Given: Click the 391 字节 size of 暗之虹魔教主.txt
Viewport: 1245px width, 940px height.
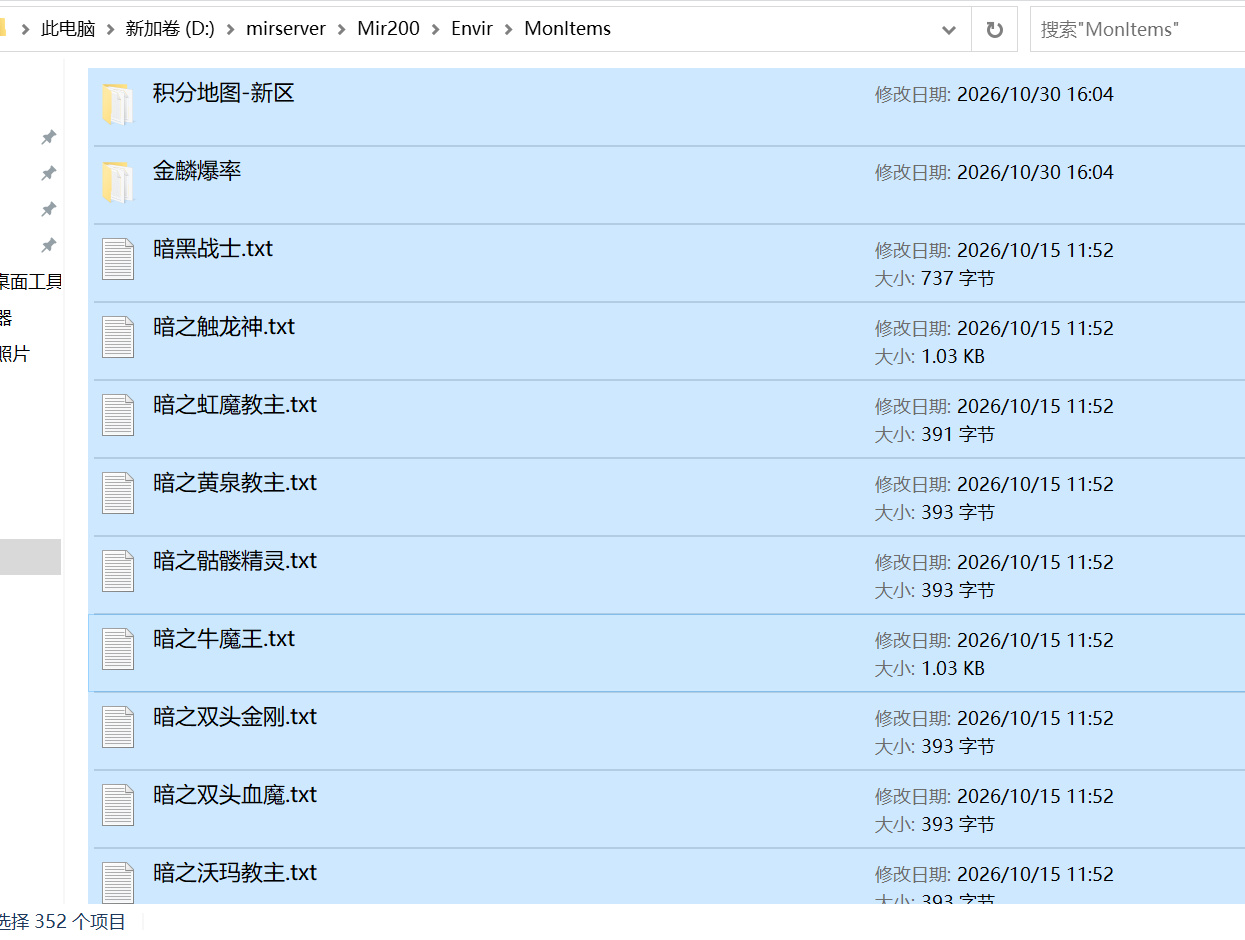Looking at the screenshot, I should (x=957, y=434).
